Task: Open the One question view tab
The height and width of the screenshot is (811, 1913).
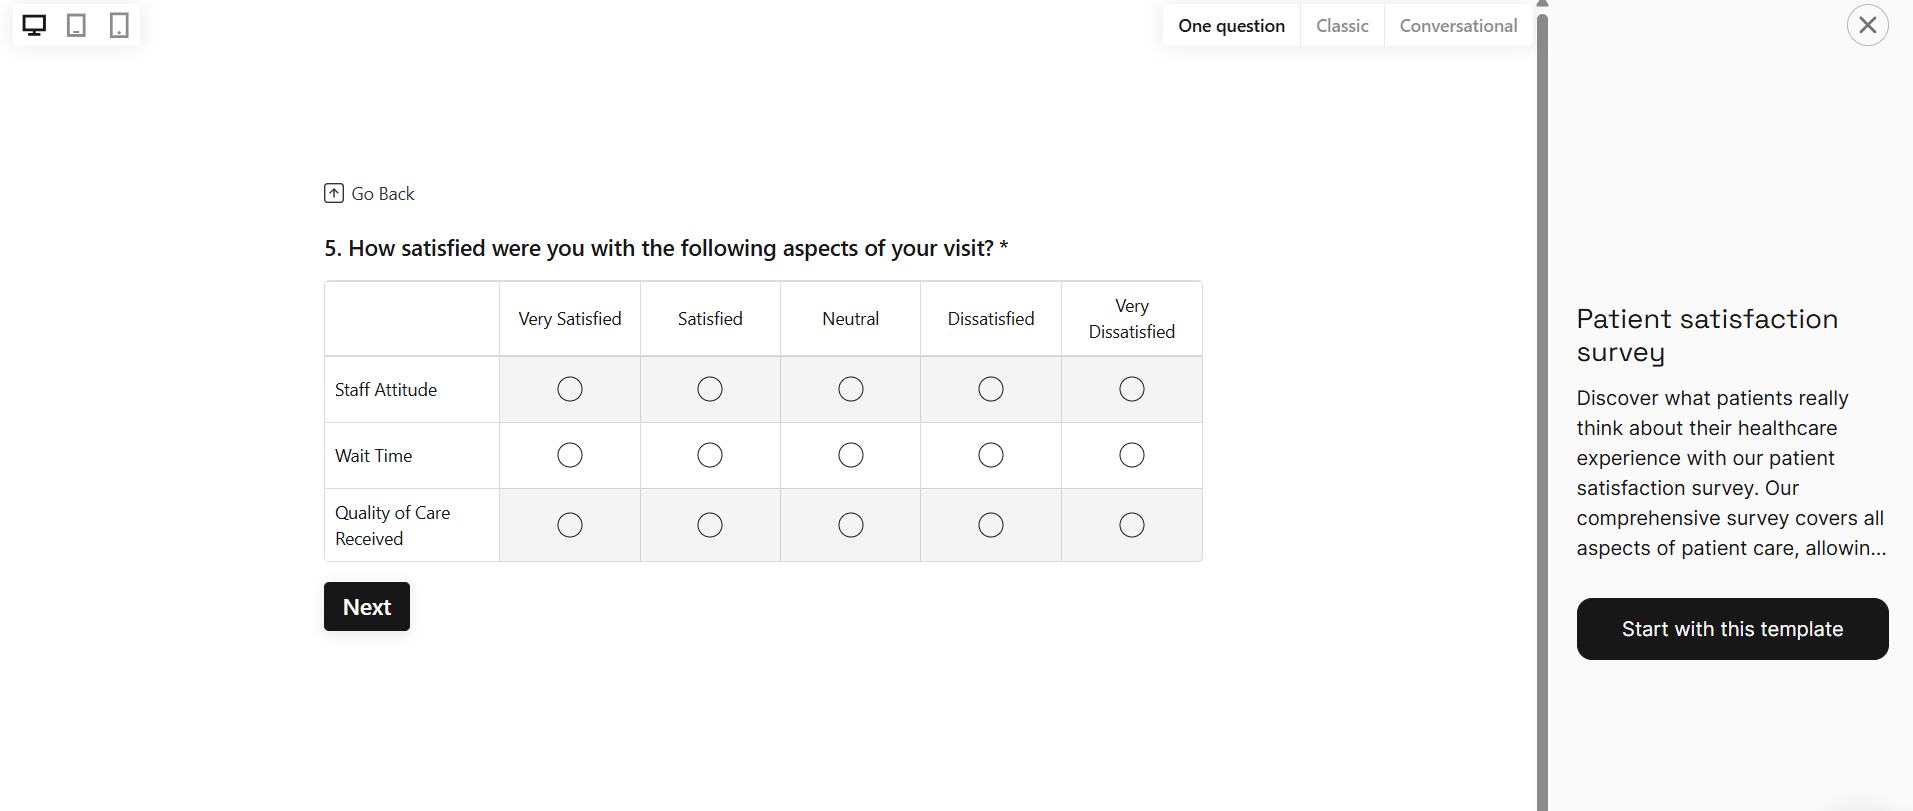Action: (1231, 26)
